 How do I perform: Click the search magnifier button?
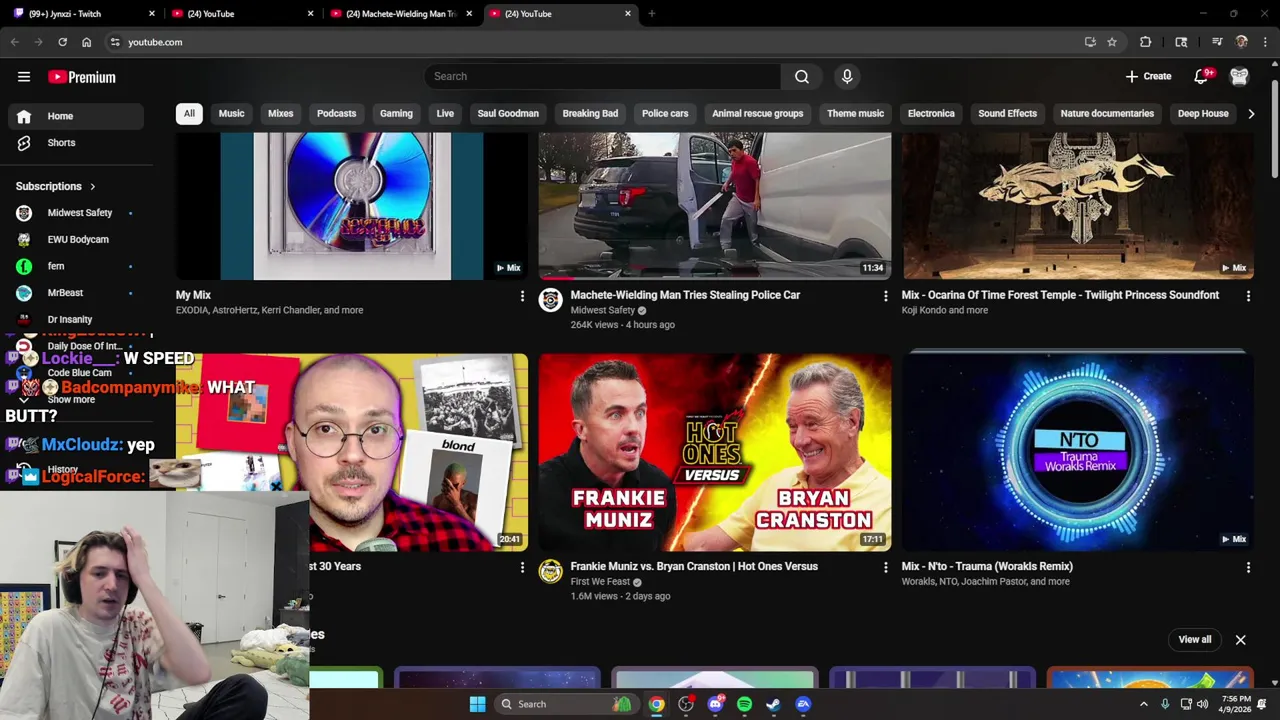[802, 76]
